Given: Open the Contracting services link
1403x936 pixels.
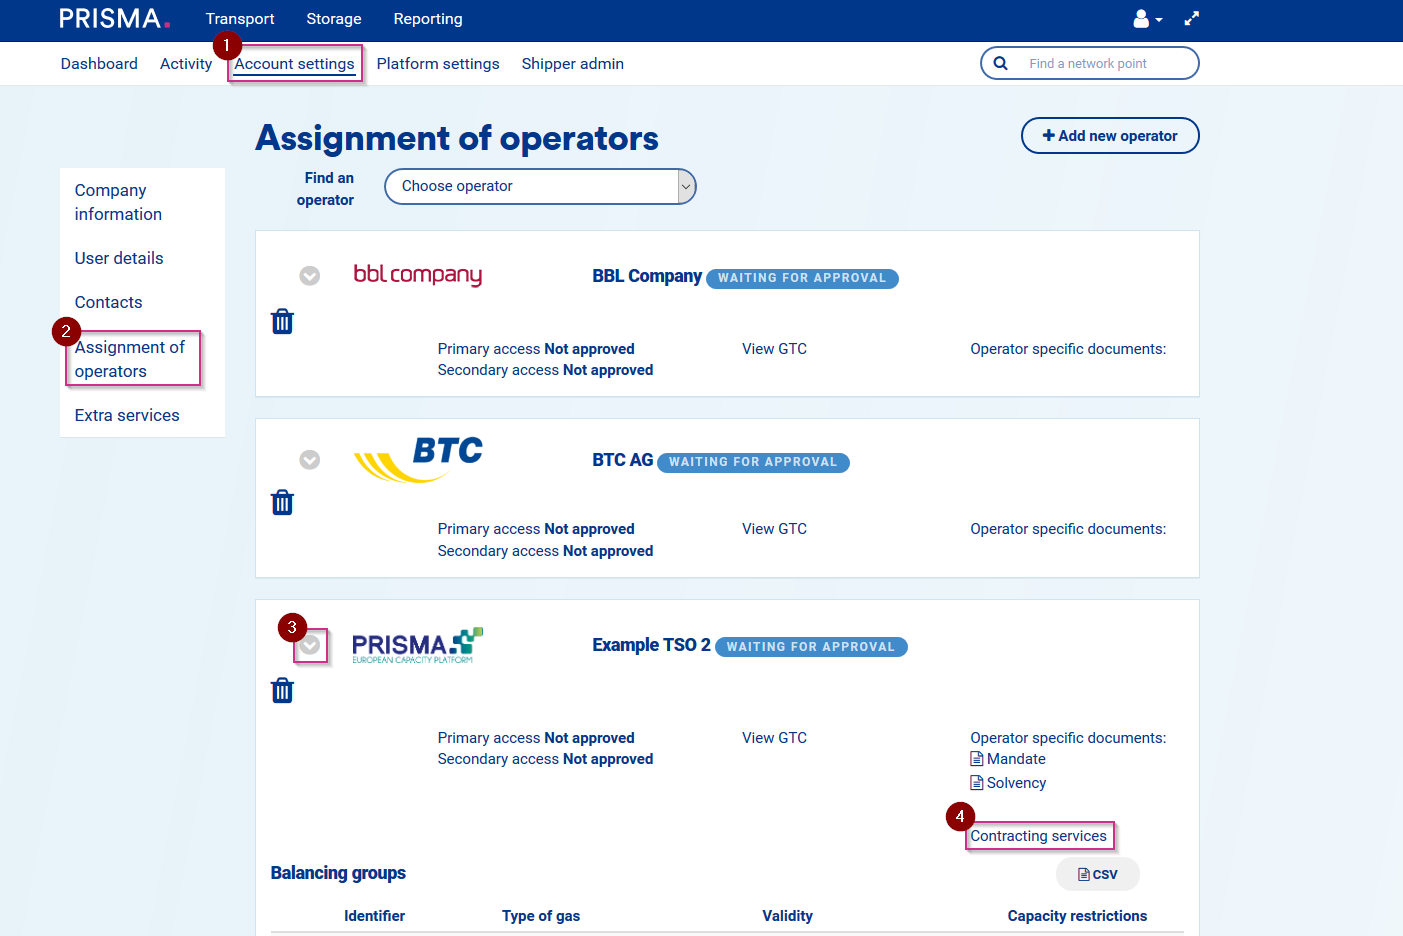Looking at the screenshot, I should (x=1038, y=836).
